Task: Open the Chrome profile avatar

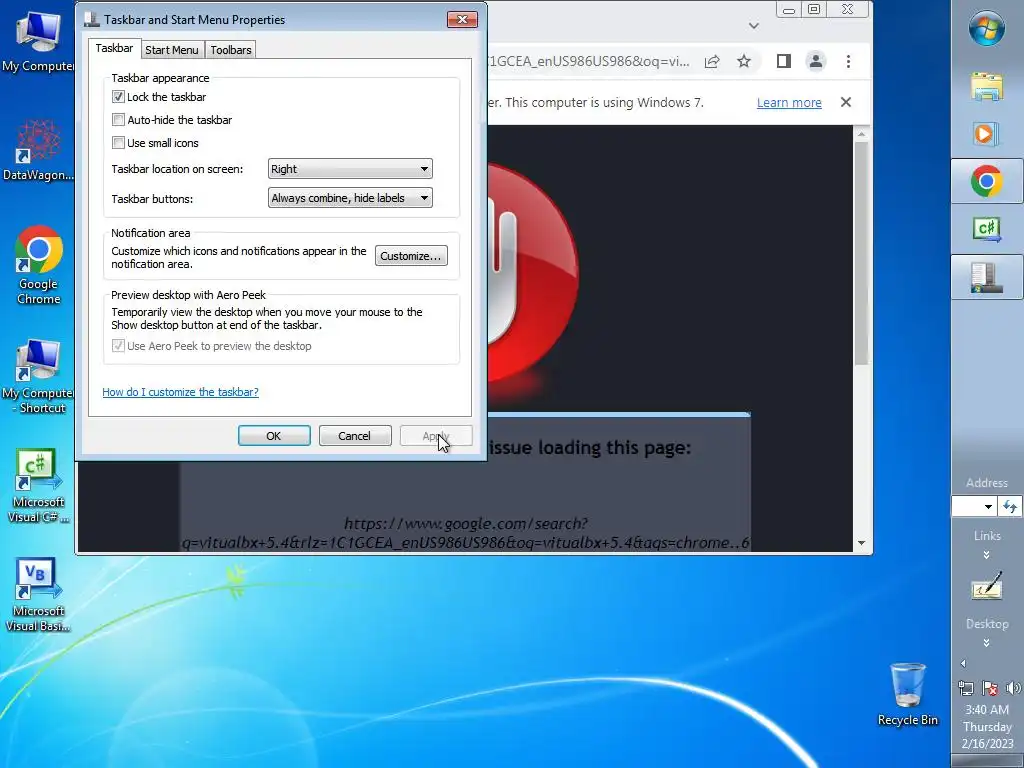Action: (x=816, y=61)
